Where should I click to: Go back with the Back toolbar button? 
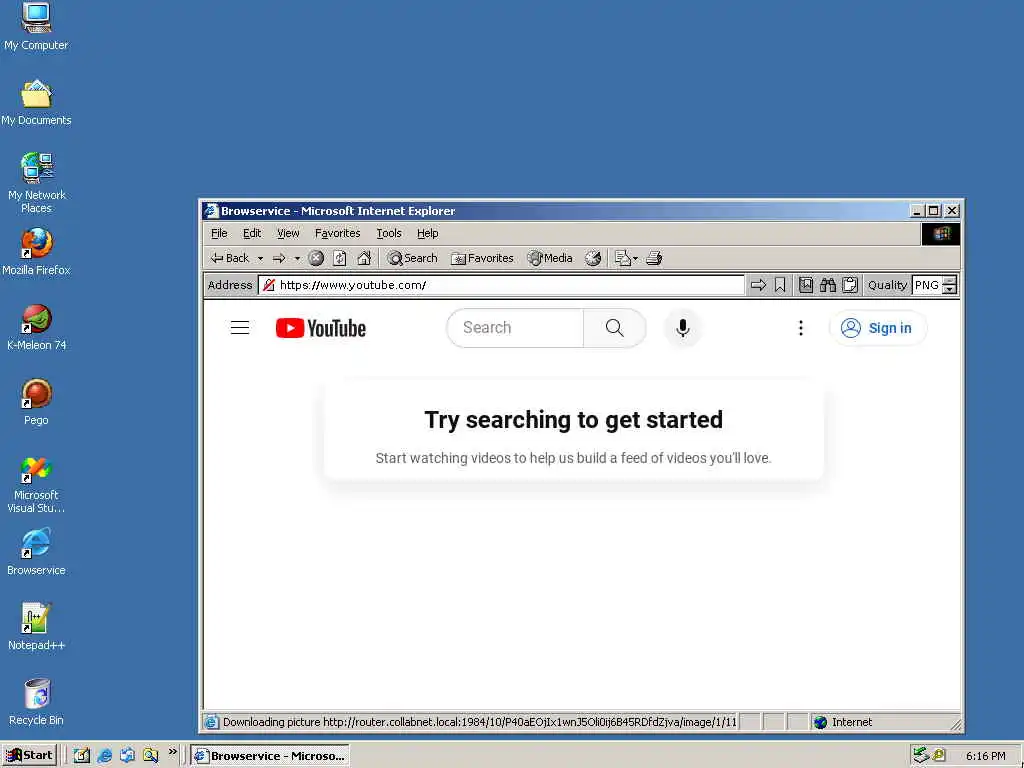coord(230,258)
